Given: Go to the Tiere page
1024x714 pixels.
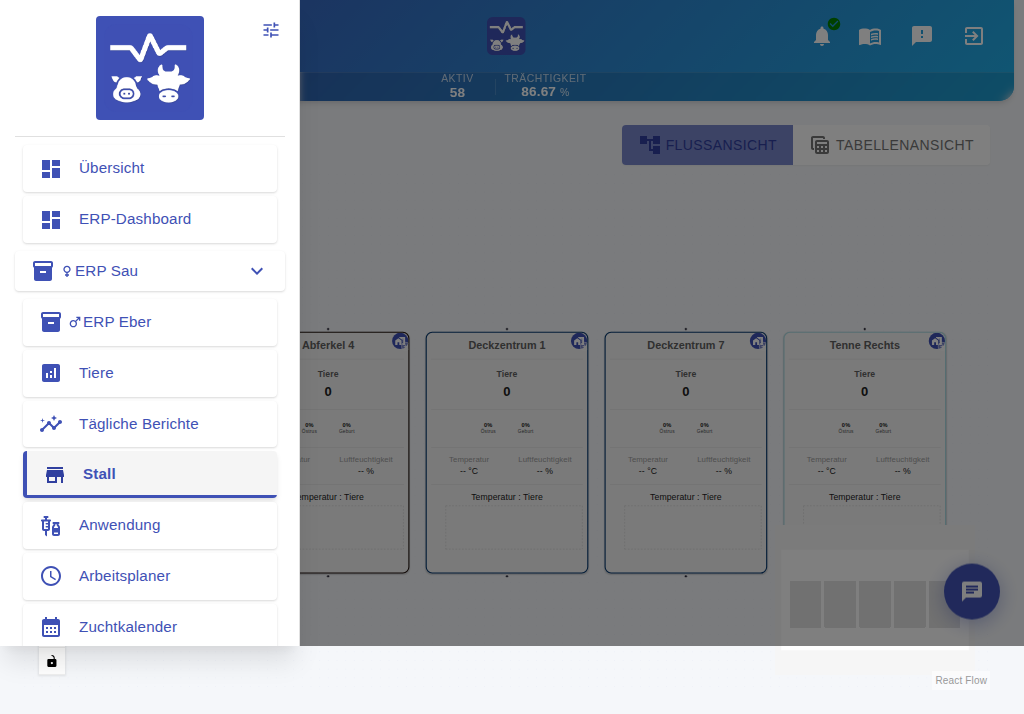Looking at the screenshot, I should 150,373.
